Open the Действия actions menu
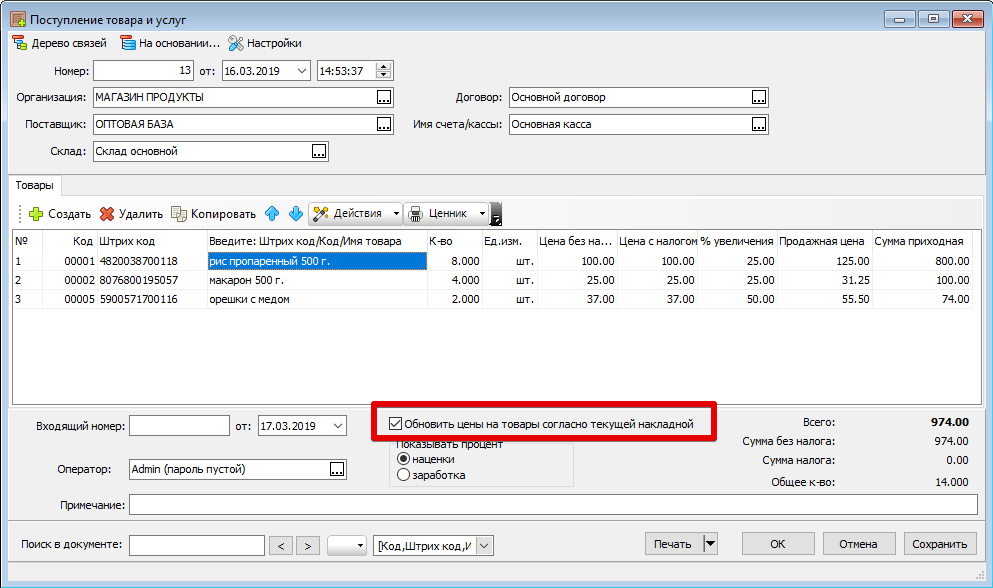 [x=355, y=214]
